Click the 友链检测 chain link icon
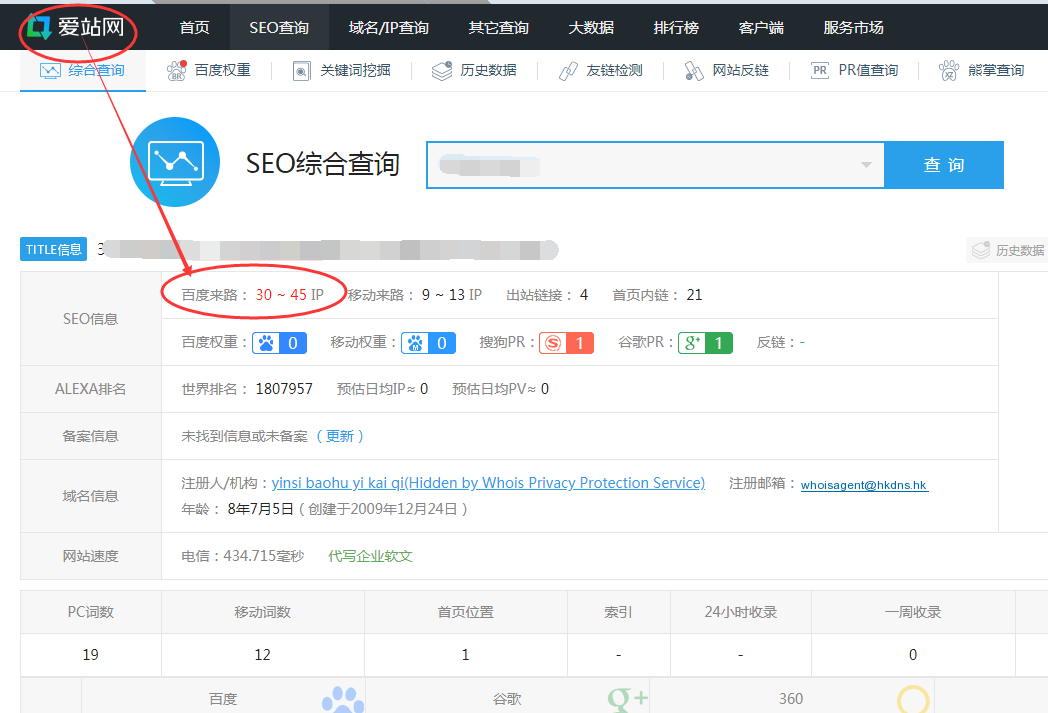The width and height of the screenshot is (1048, 713). click(568, 71)
